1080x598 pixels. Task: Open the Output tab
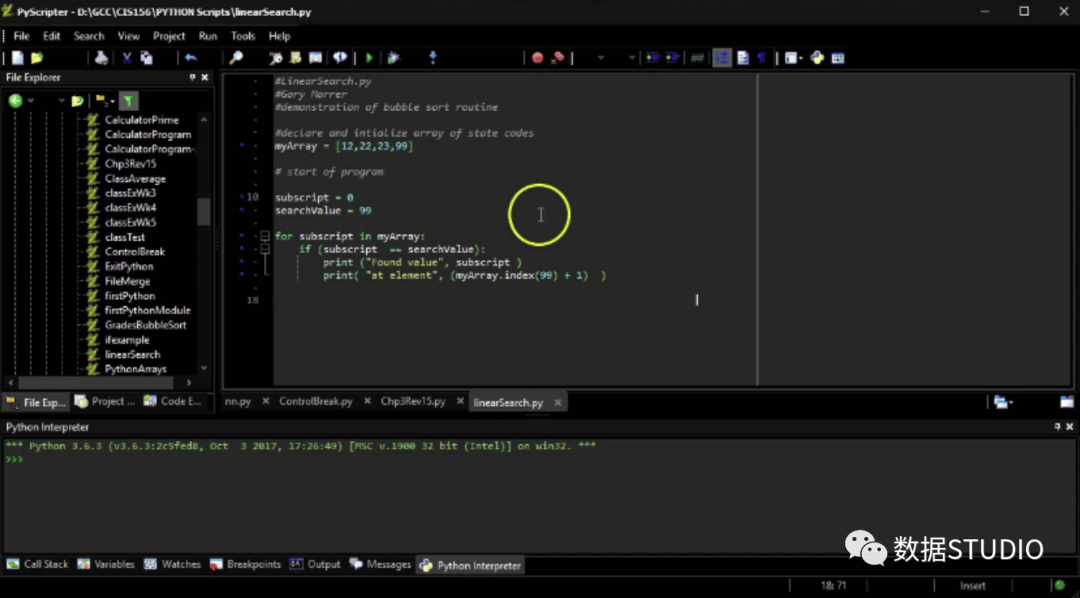(x=315, y=564)
